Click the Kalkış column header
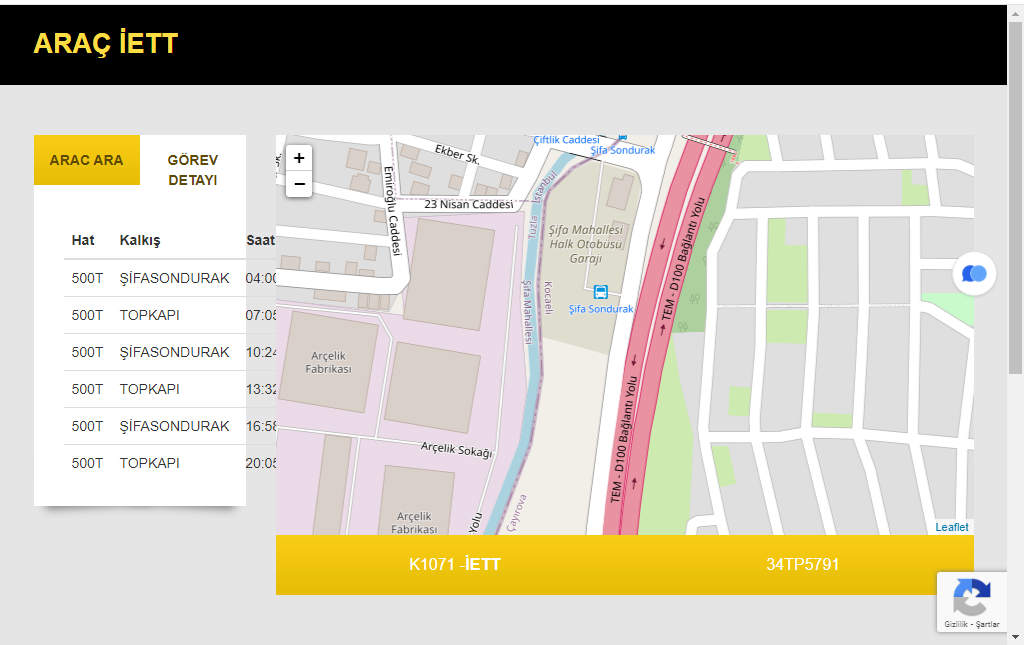1024x645 pixels. [x=140, y=240]
